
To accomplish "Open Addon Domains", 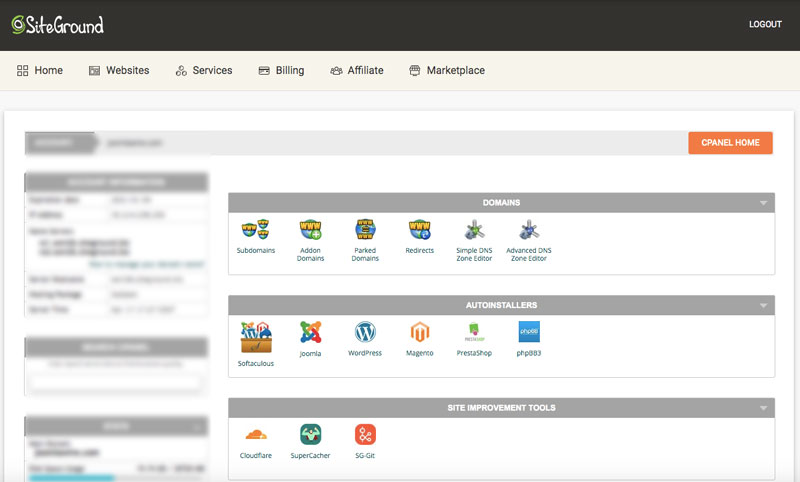I will 310,240.
